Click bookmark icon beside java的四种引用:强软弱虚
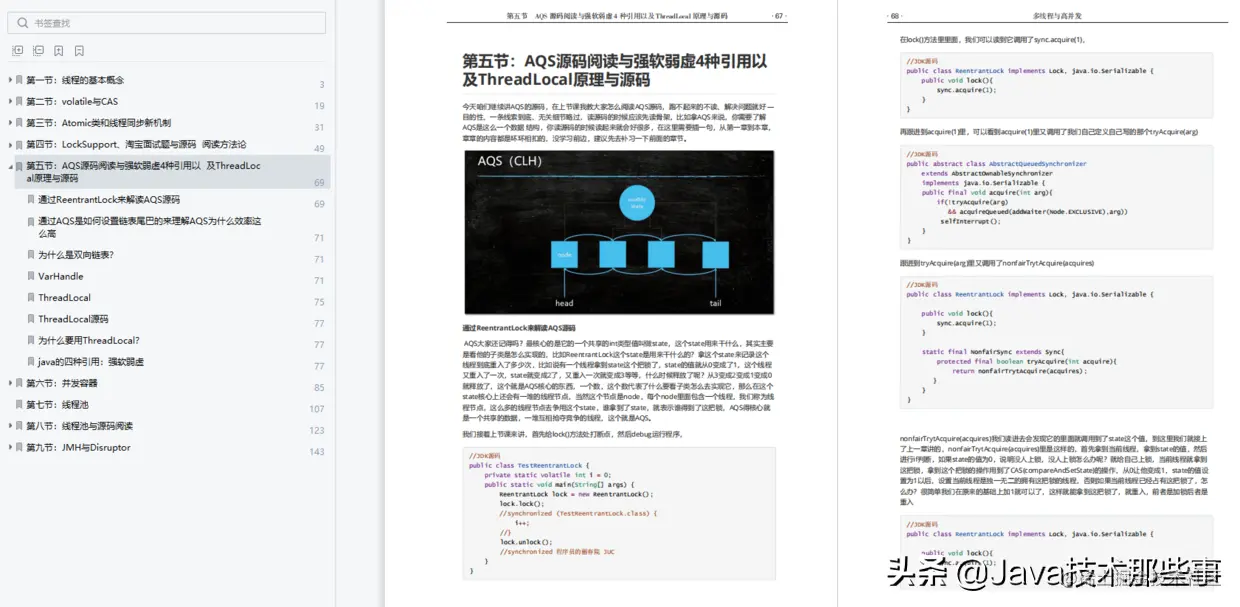The image size is (1240, 607). (31, 362)
